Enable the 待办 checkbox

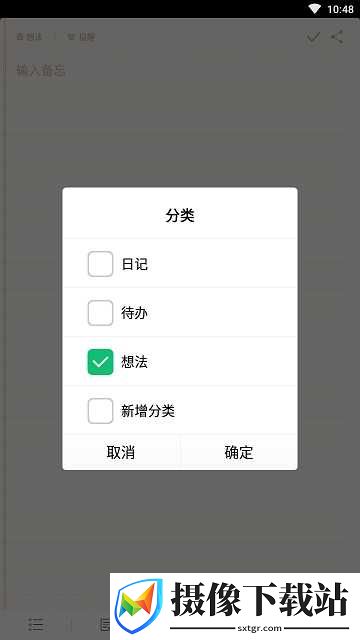point(100,313)
